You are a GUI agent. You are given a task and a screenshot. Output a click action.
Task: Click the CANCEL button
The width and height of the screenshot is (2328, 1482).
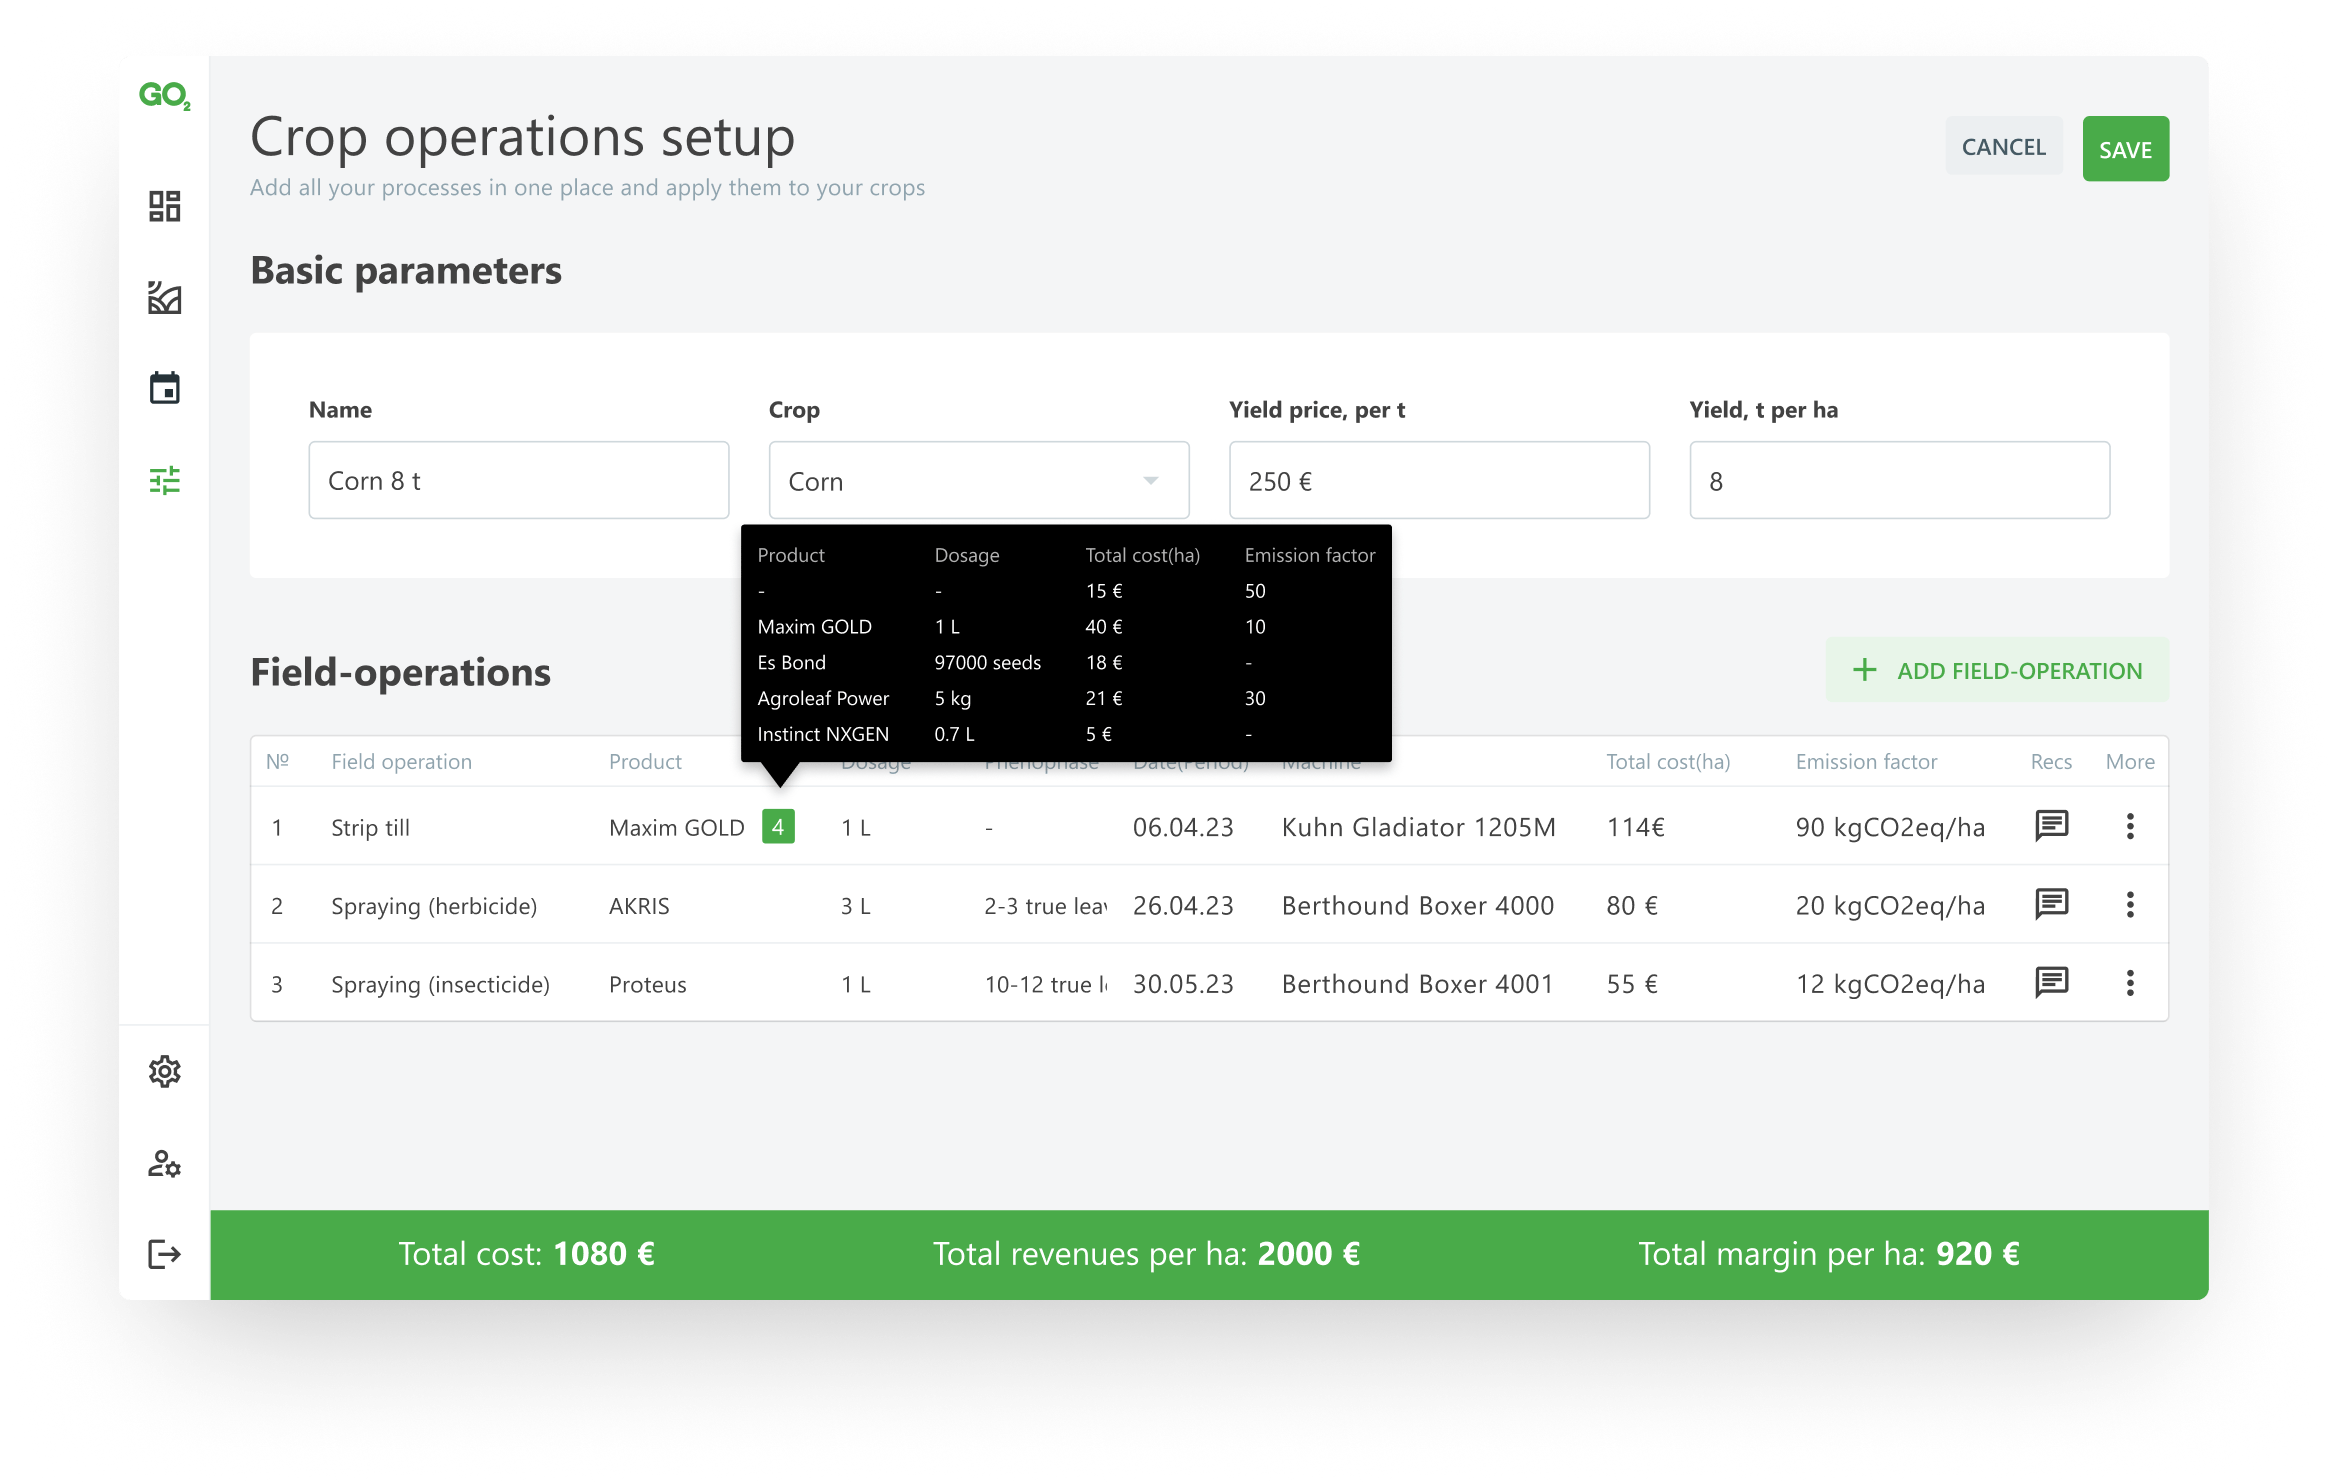(x=2003, y=147)
